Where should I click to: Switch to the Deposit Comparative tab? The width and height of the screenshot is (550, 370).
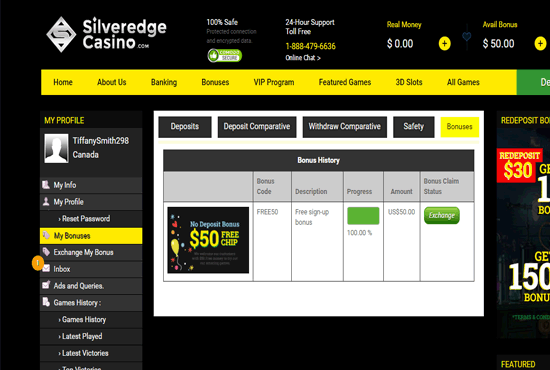pyautogui.click(x=257, y=127)
